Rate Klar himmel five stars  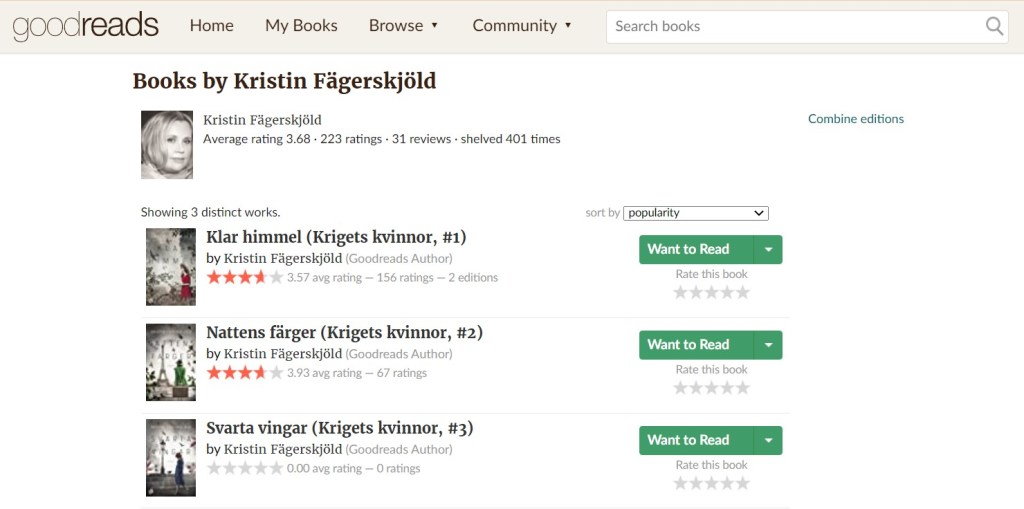pyautogui.click(x=742, y=292)
